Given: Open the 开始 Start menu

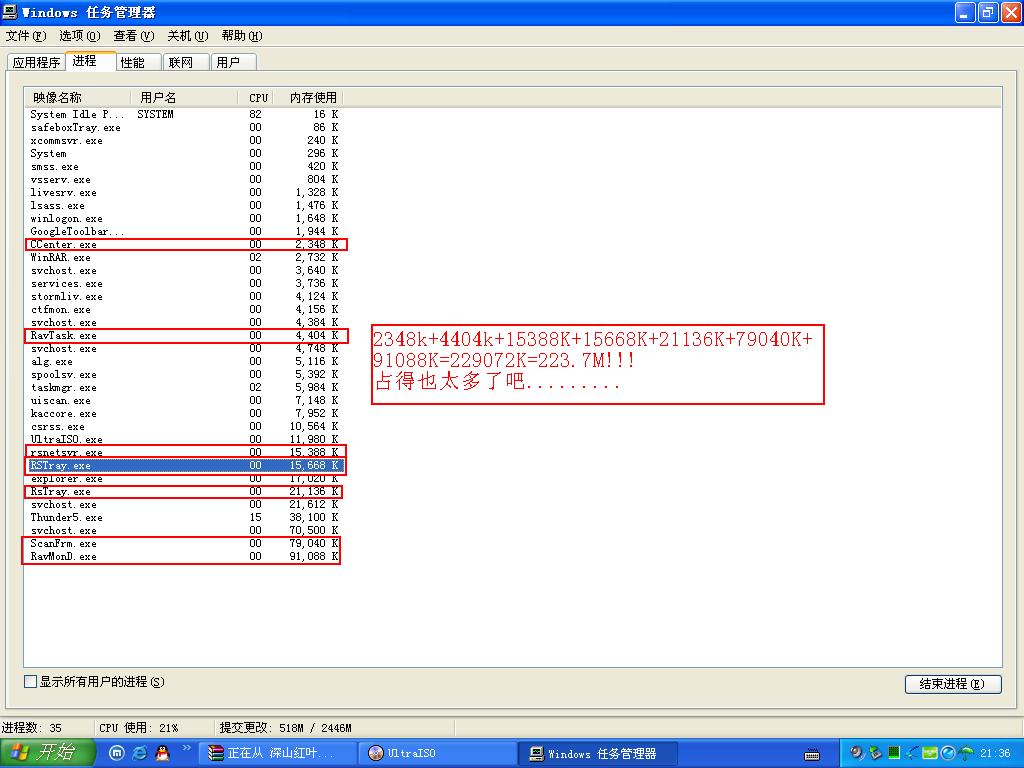Looking at the screenshot, I should [47, 753].
